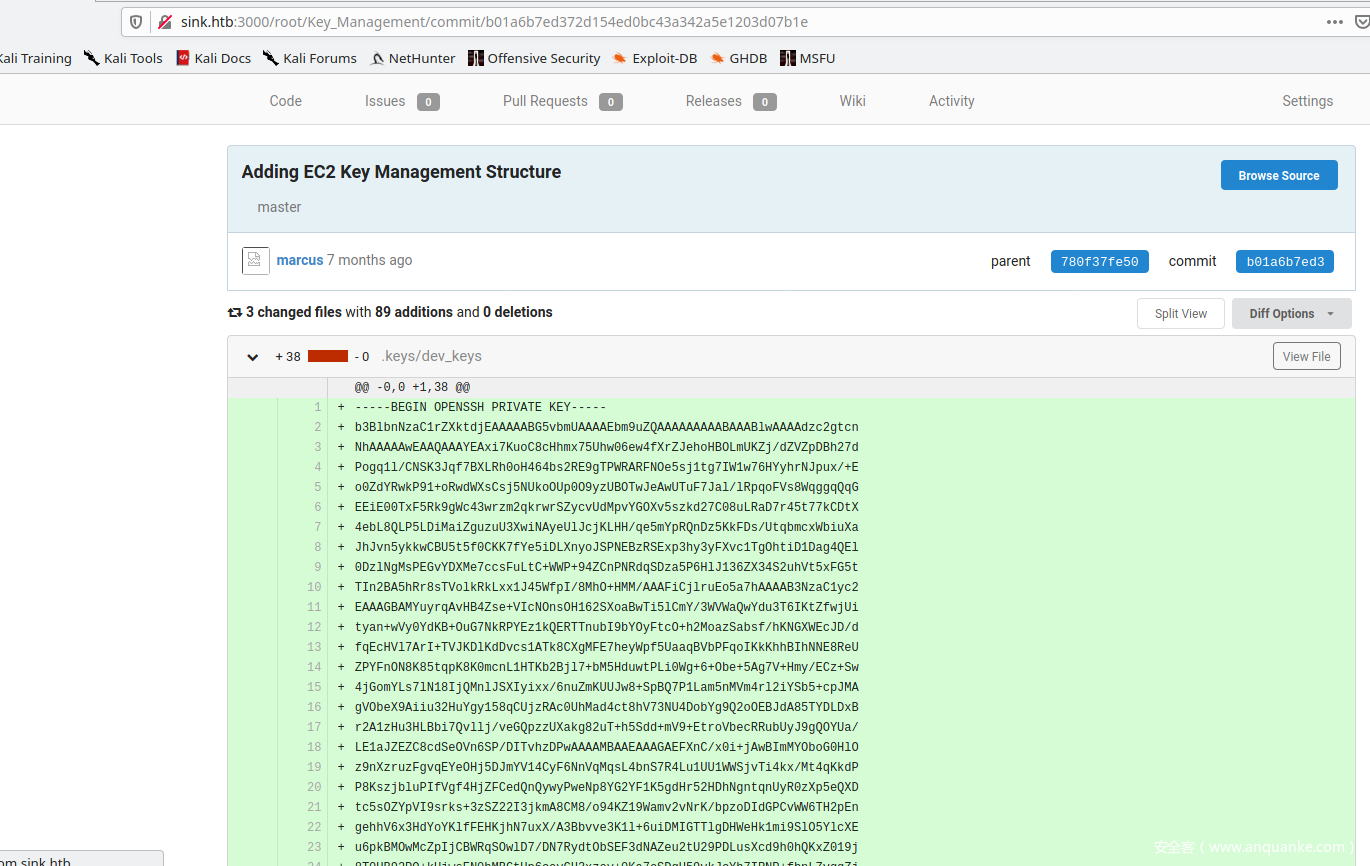The image size is (1370, 866).
Task: Click marcus's avatar image
Action: tap(256, 261)
